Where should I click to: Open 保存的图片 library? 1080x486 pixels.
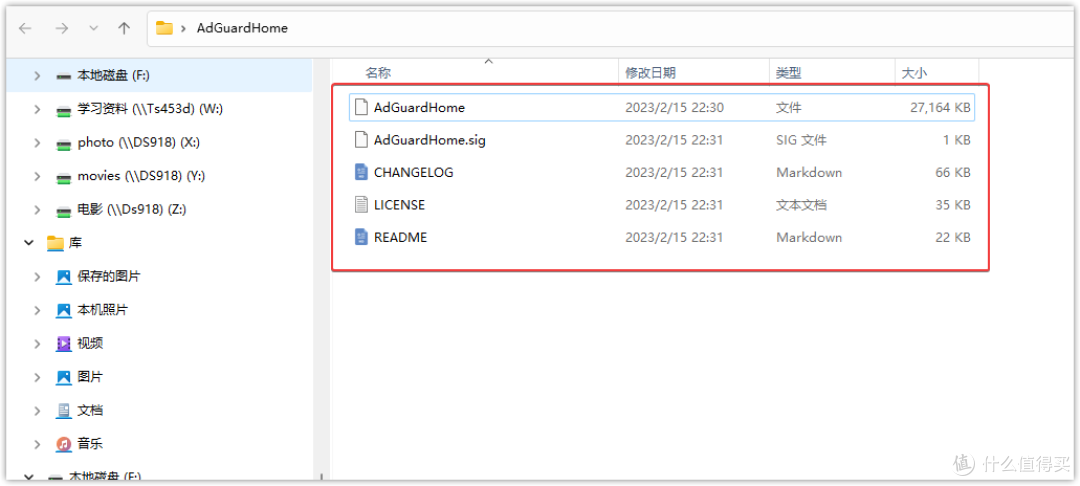(x=109, y=277)
